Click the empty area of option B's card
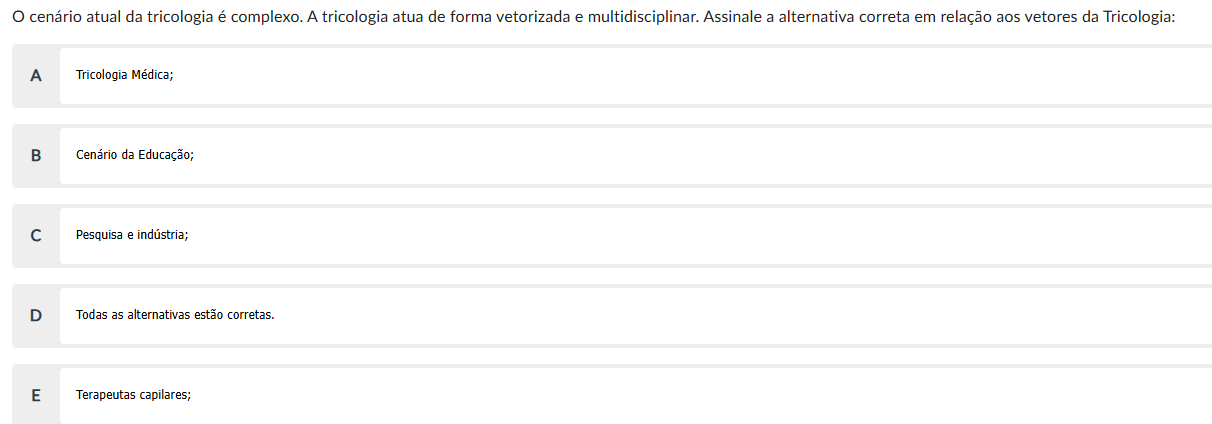 click(x=700, y=155)
